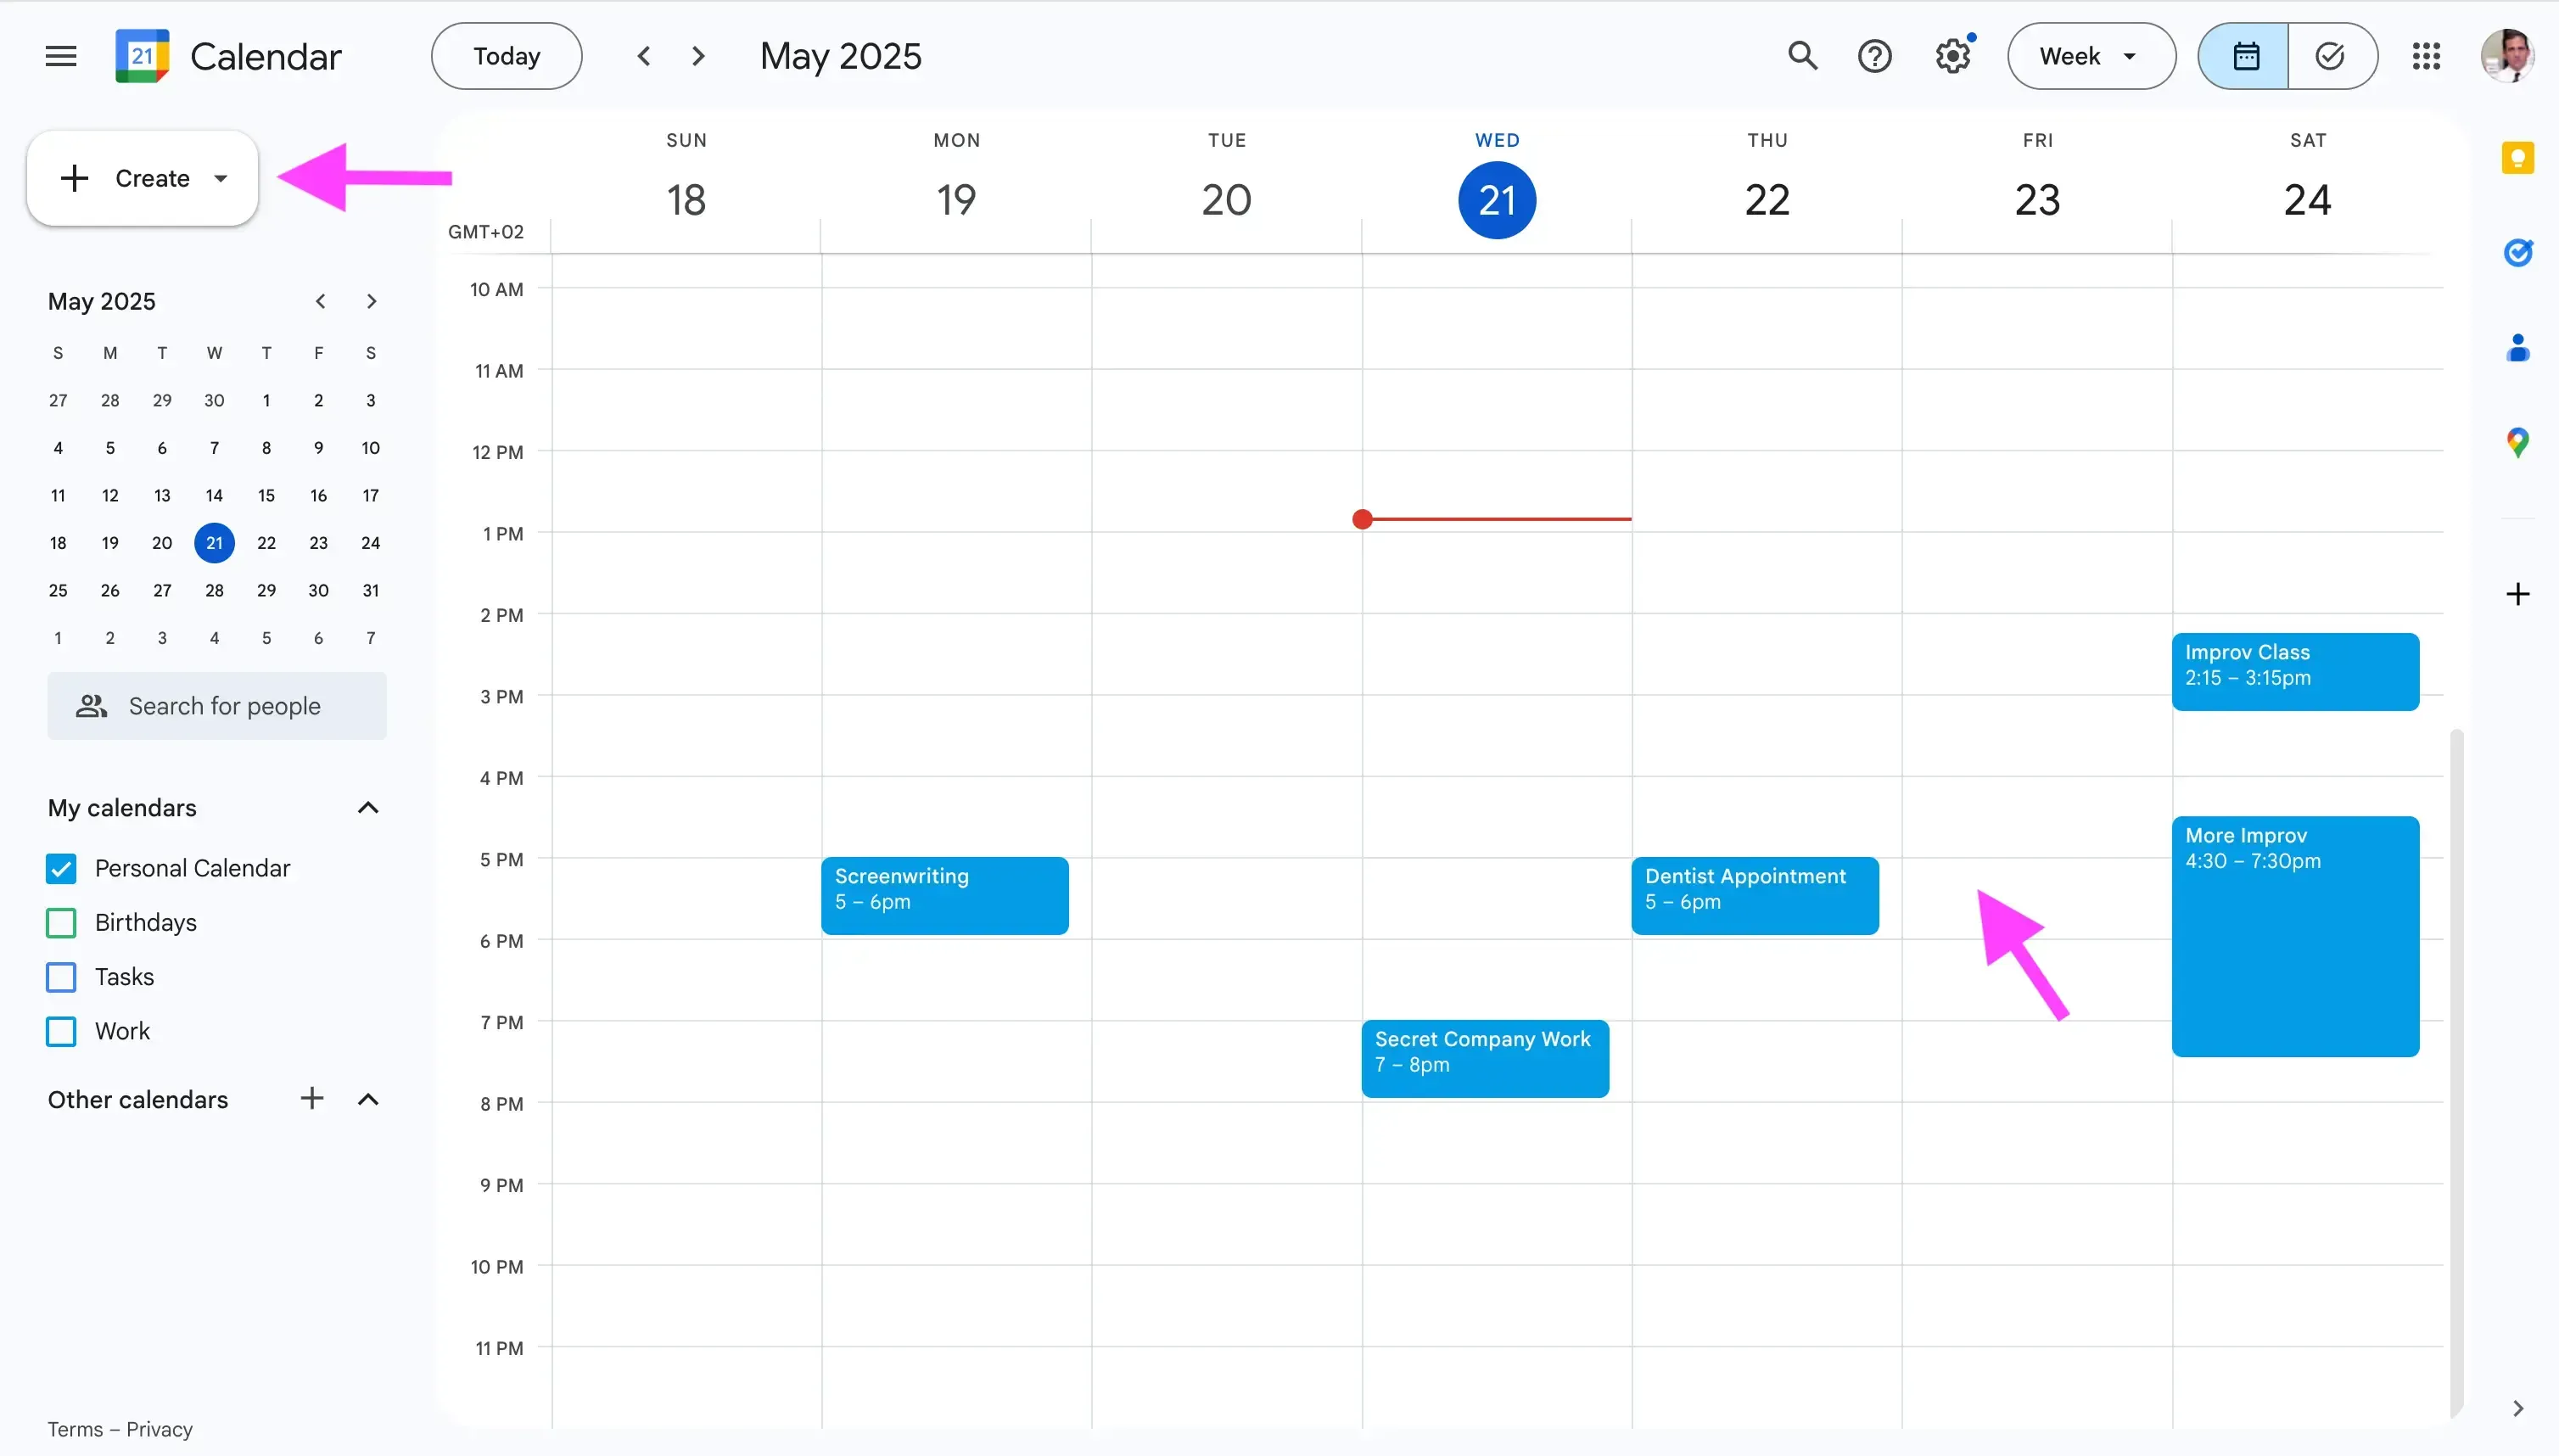Viewport: 2559px width, 1456px height.
Task: Open the Week view dropdown
Action: tap(2089, 55)
